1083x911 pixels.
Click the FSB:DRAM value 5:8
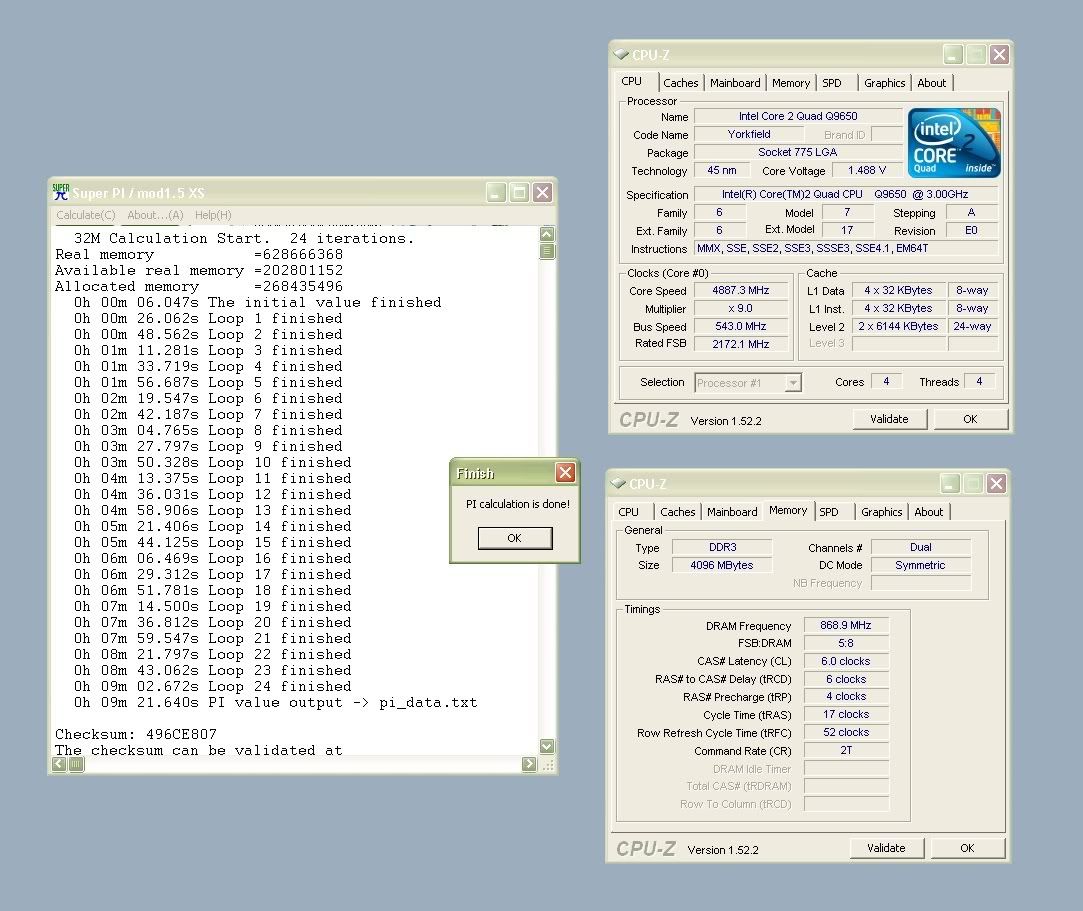click(846, 643)
